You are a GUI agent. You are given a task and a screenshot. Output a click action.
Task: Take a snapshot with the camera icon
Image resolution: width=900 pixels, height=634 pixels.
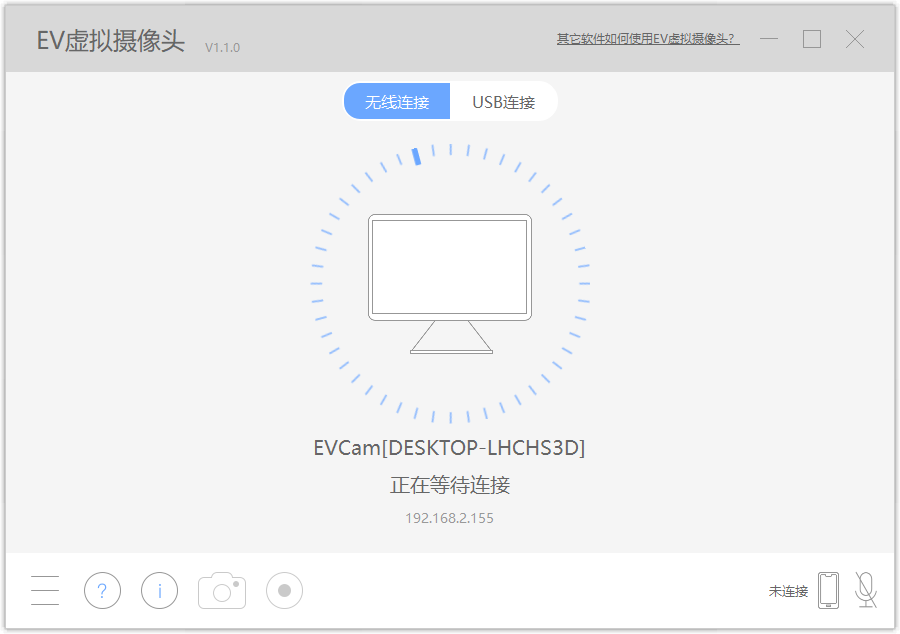click(x=221, y=590)
